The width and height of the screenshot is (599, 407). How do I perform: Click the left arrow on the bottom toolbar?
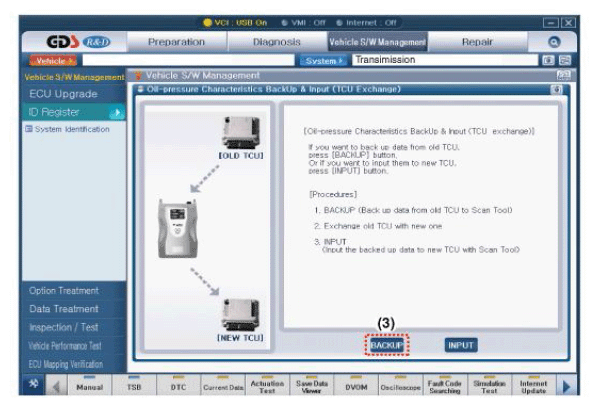pyautogui.click(x=57, y=386)
